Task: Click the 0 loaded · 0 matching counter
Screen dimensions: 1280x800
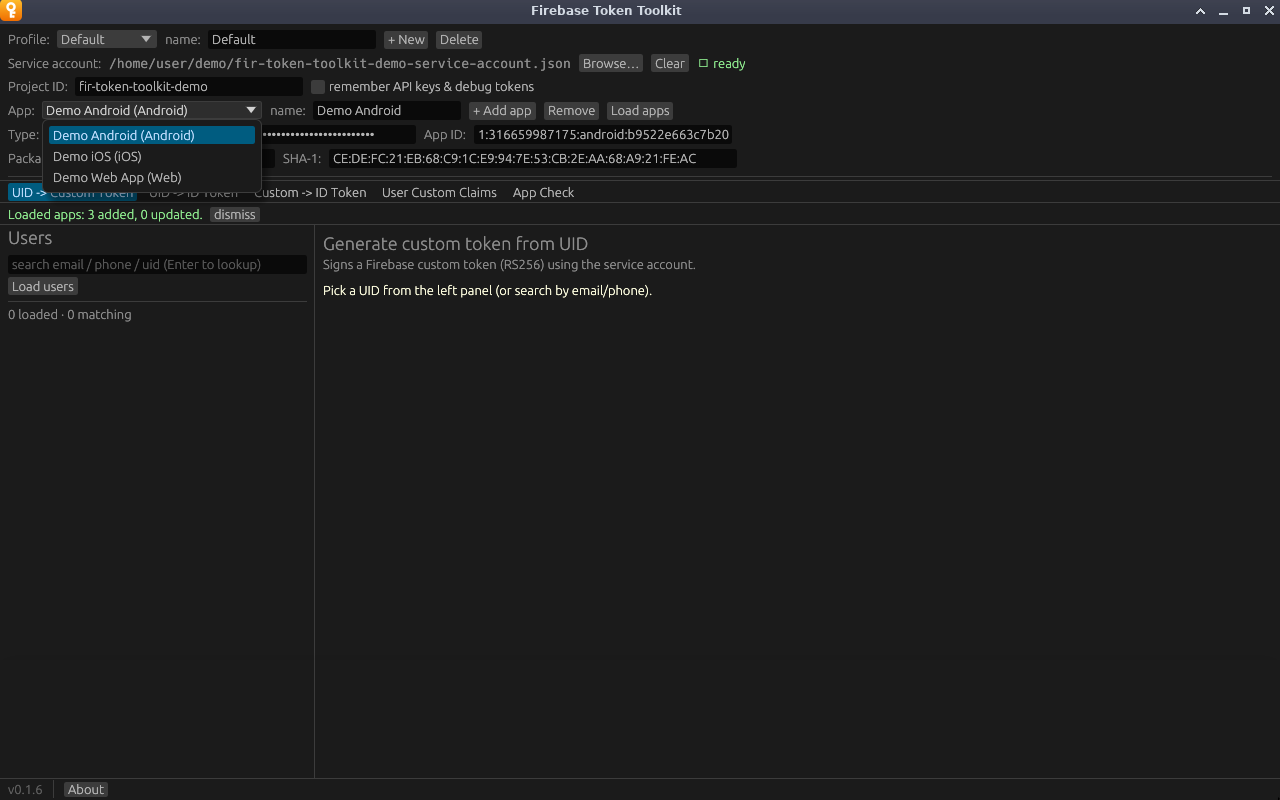Action: pyautogui.click(x=70, y=315)
